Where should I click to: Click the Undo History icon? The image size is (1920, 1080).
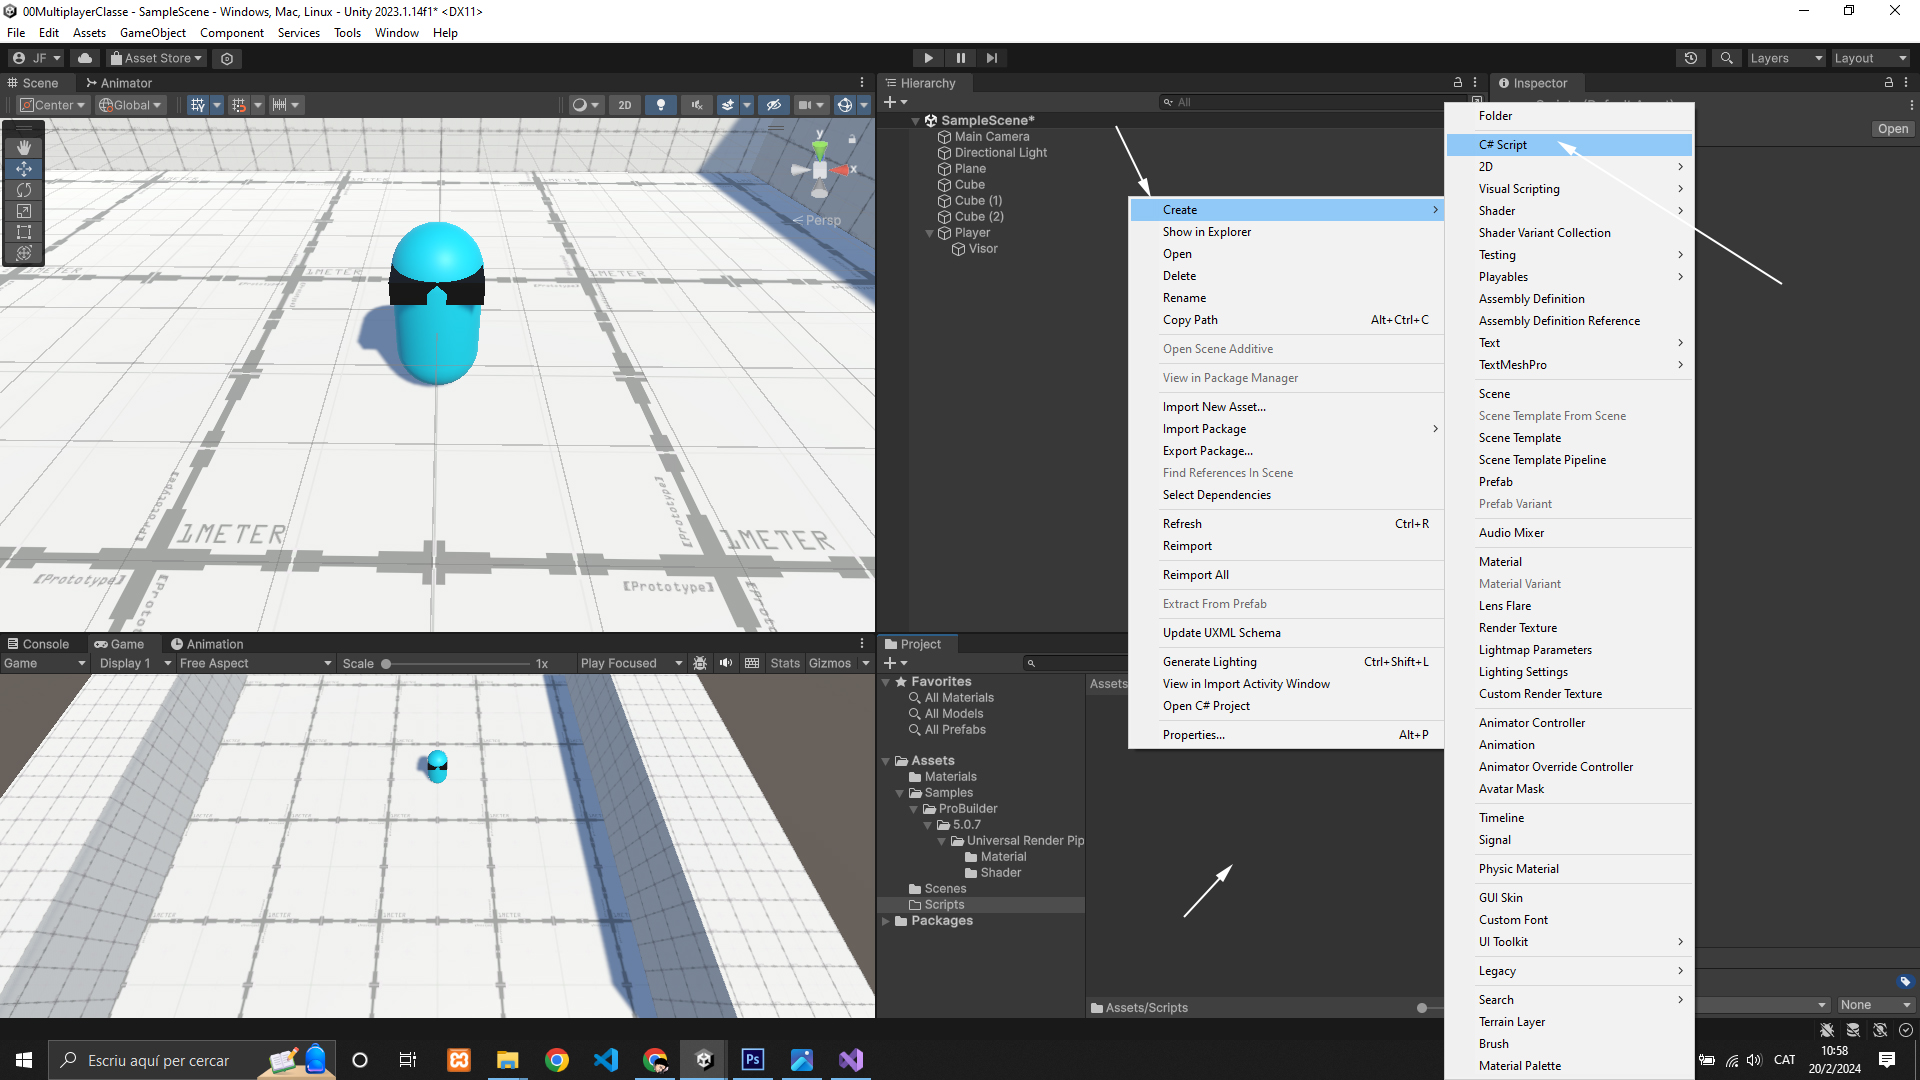tap(1691, 58)
